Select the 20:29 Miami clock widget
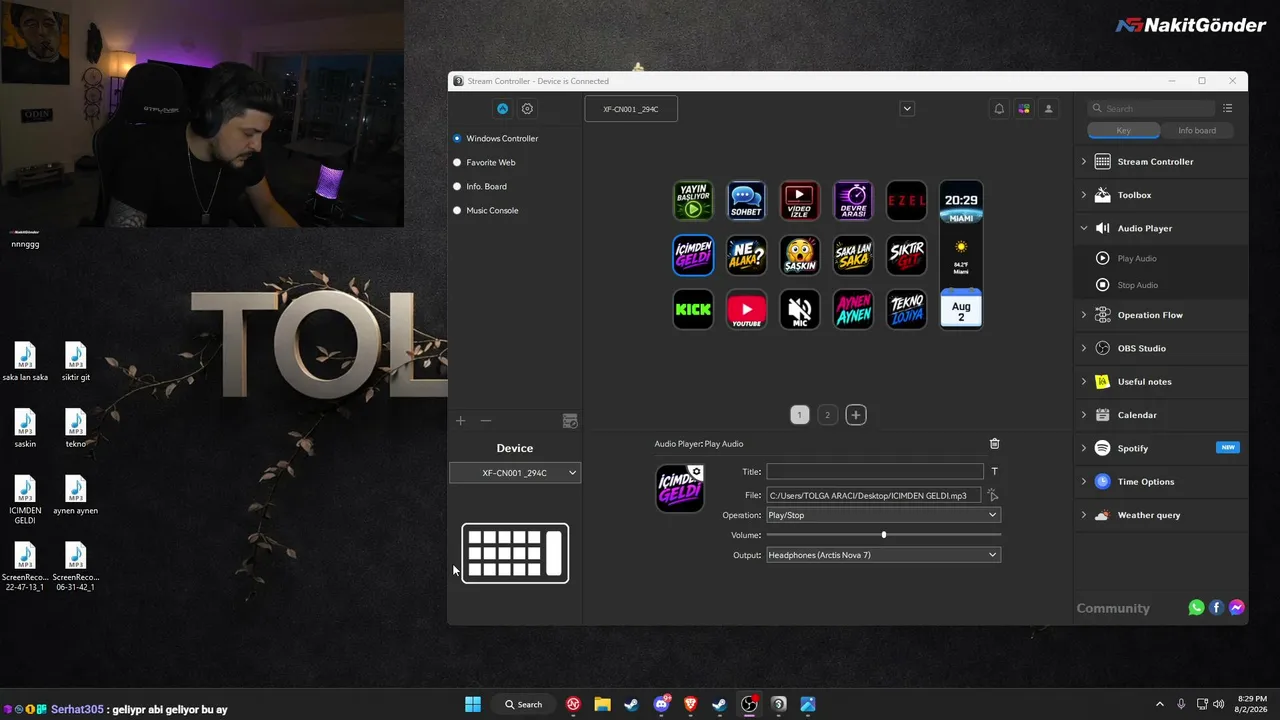 point(961,201)
